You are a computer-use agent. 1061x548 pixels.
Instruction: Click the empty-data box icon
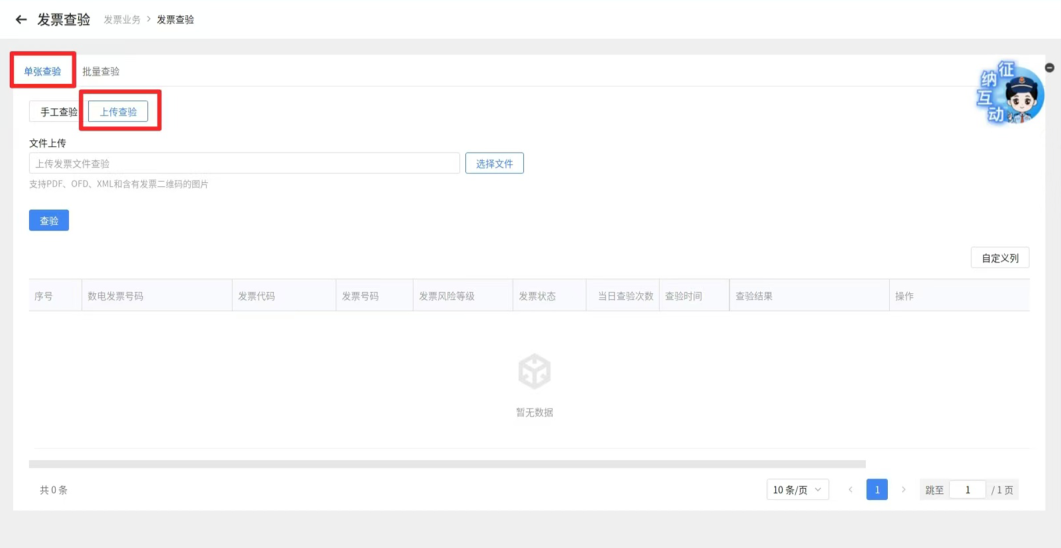tap(534, 371)
